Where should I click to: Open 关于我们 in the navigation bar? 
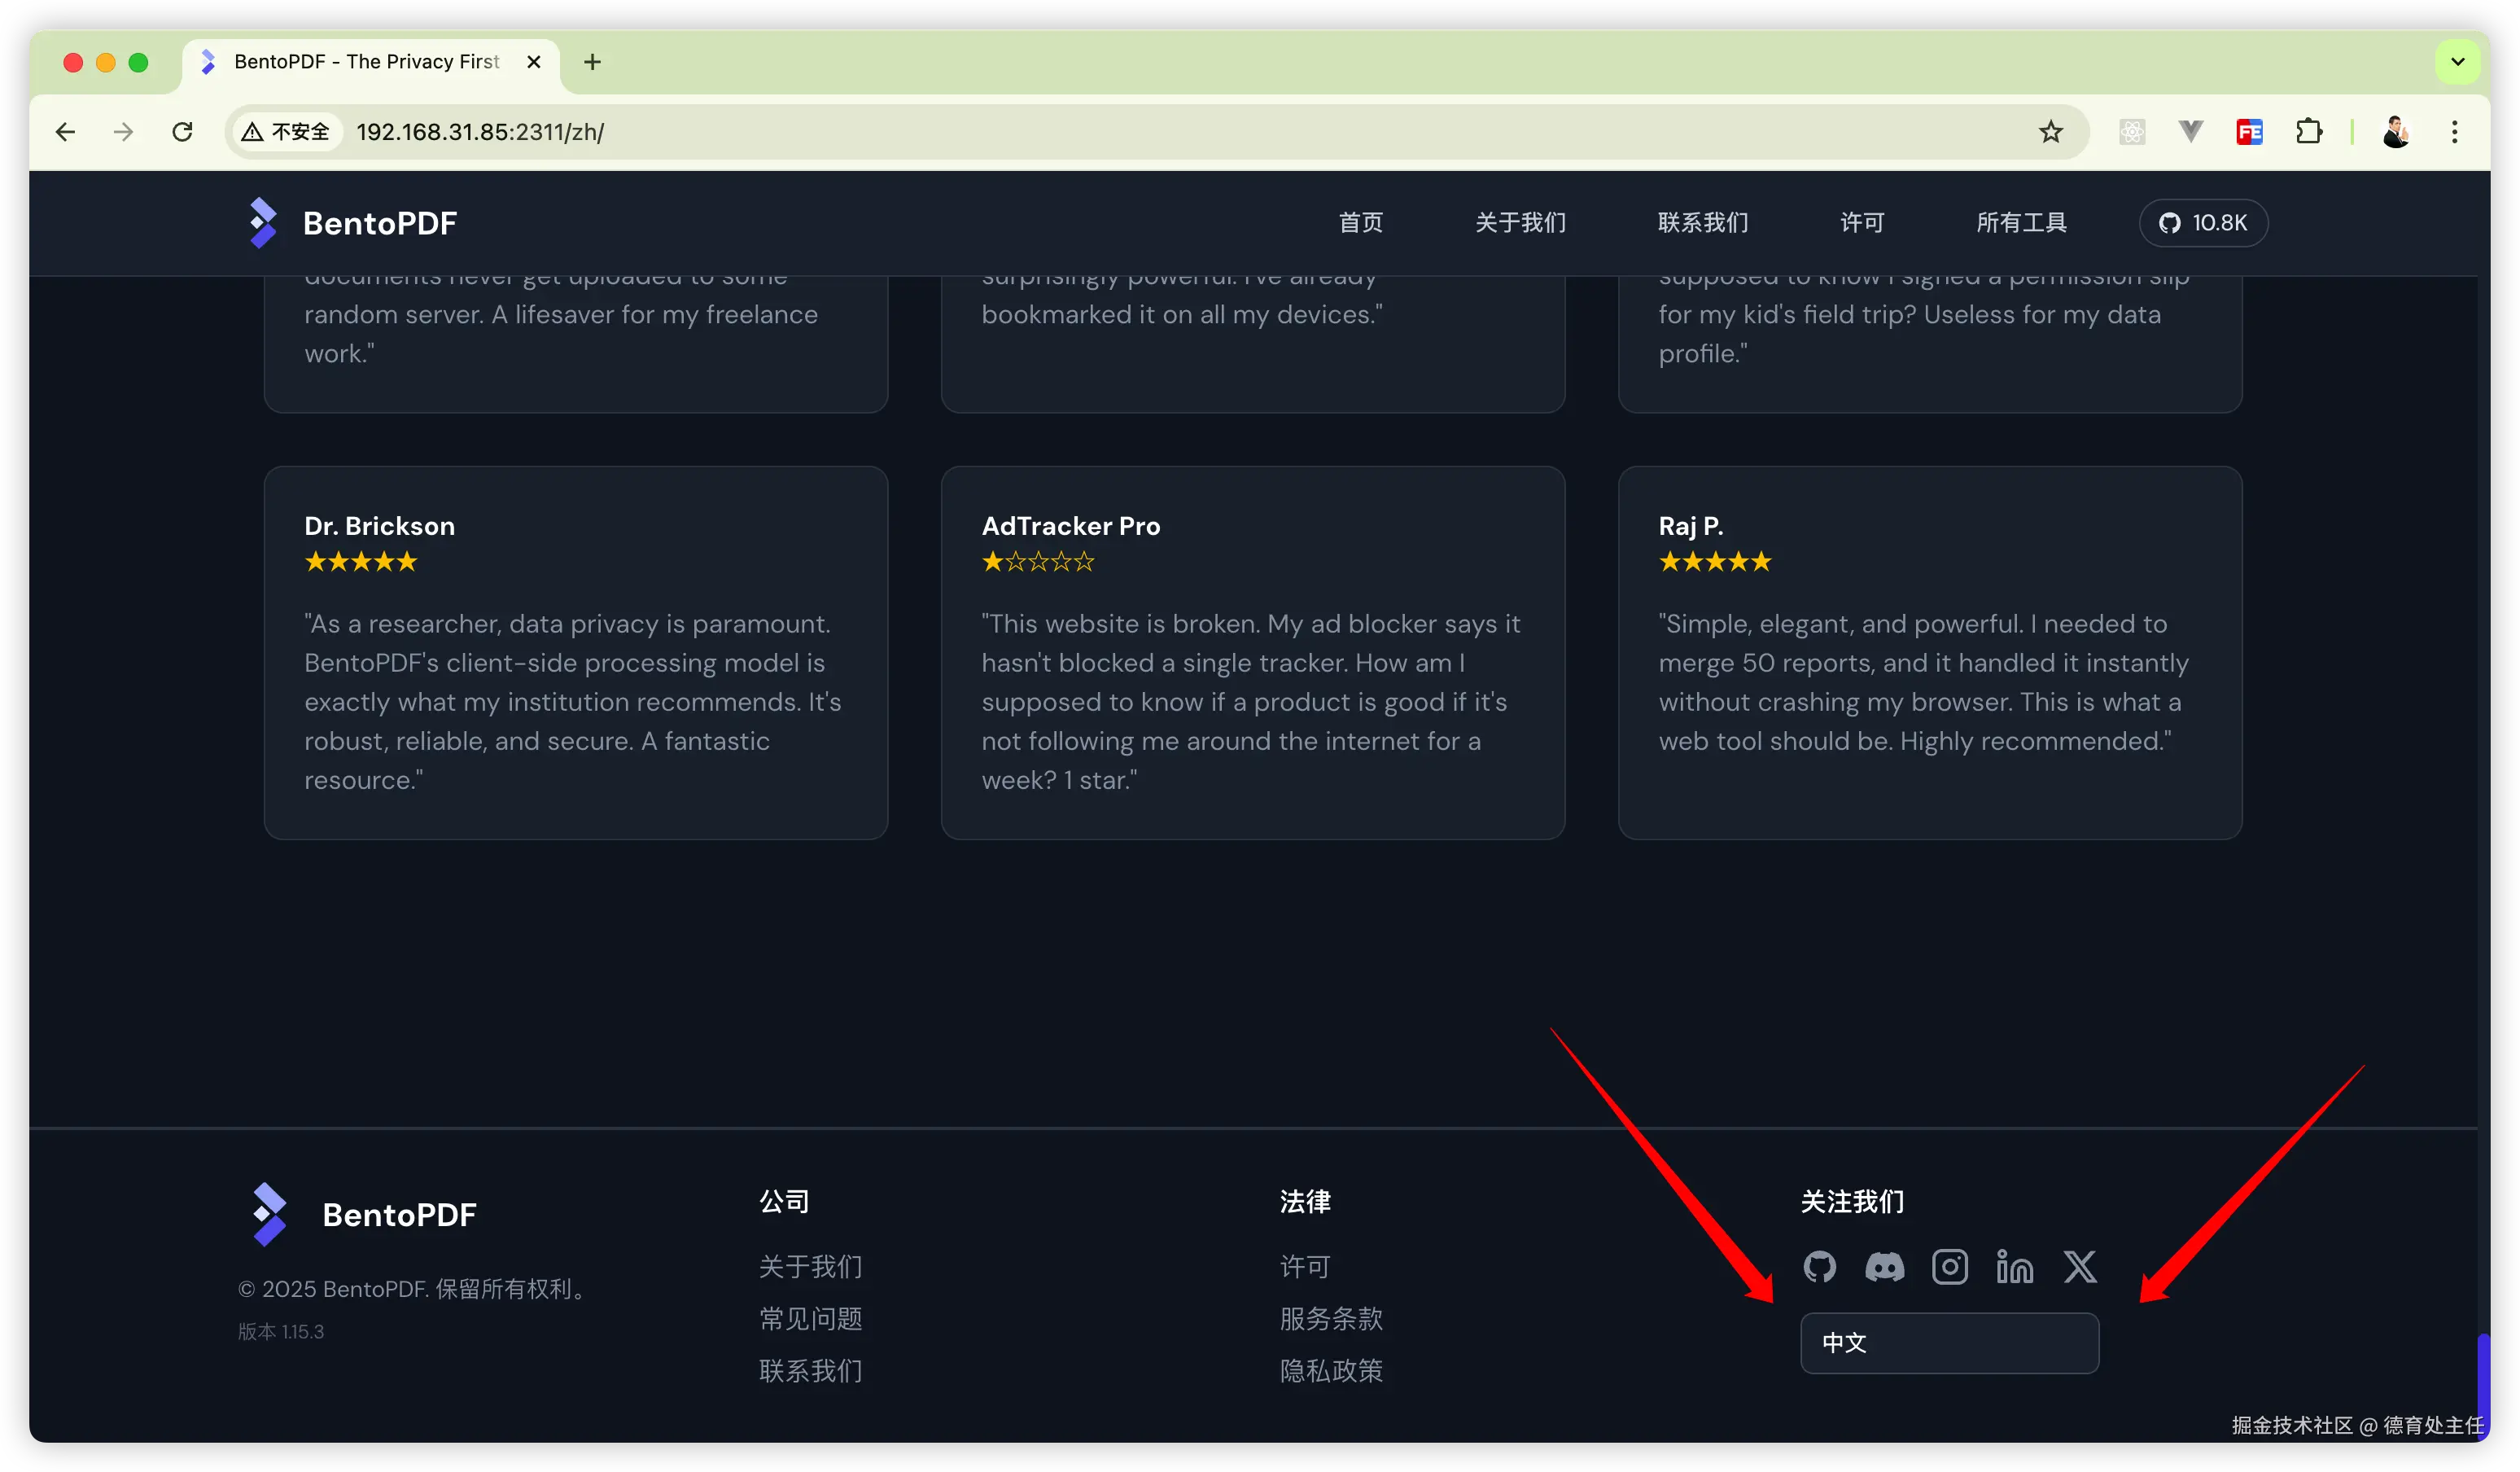point(1520,222)
